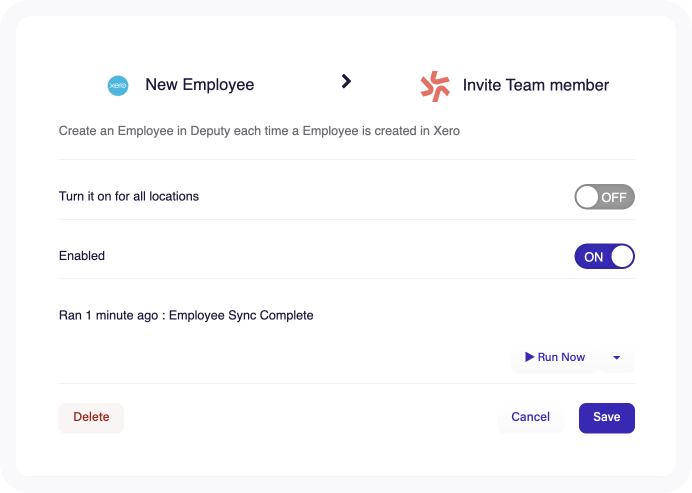692x493 pixels.
Task: Delete this integration
Action: (91, 417)
